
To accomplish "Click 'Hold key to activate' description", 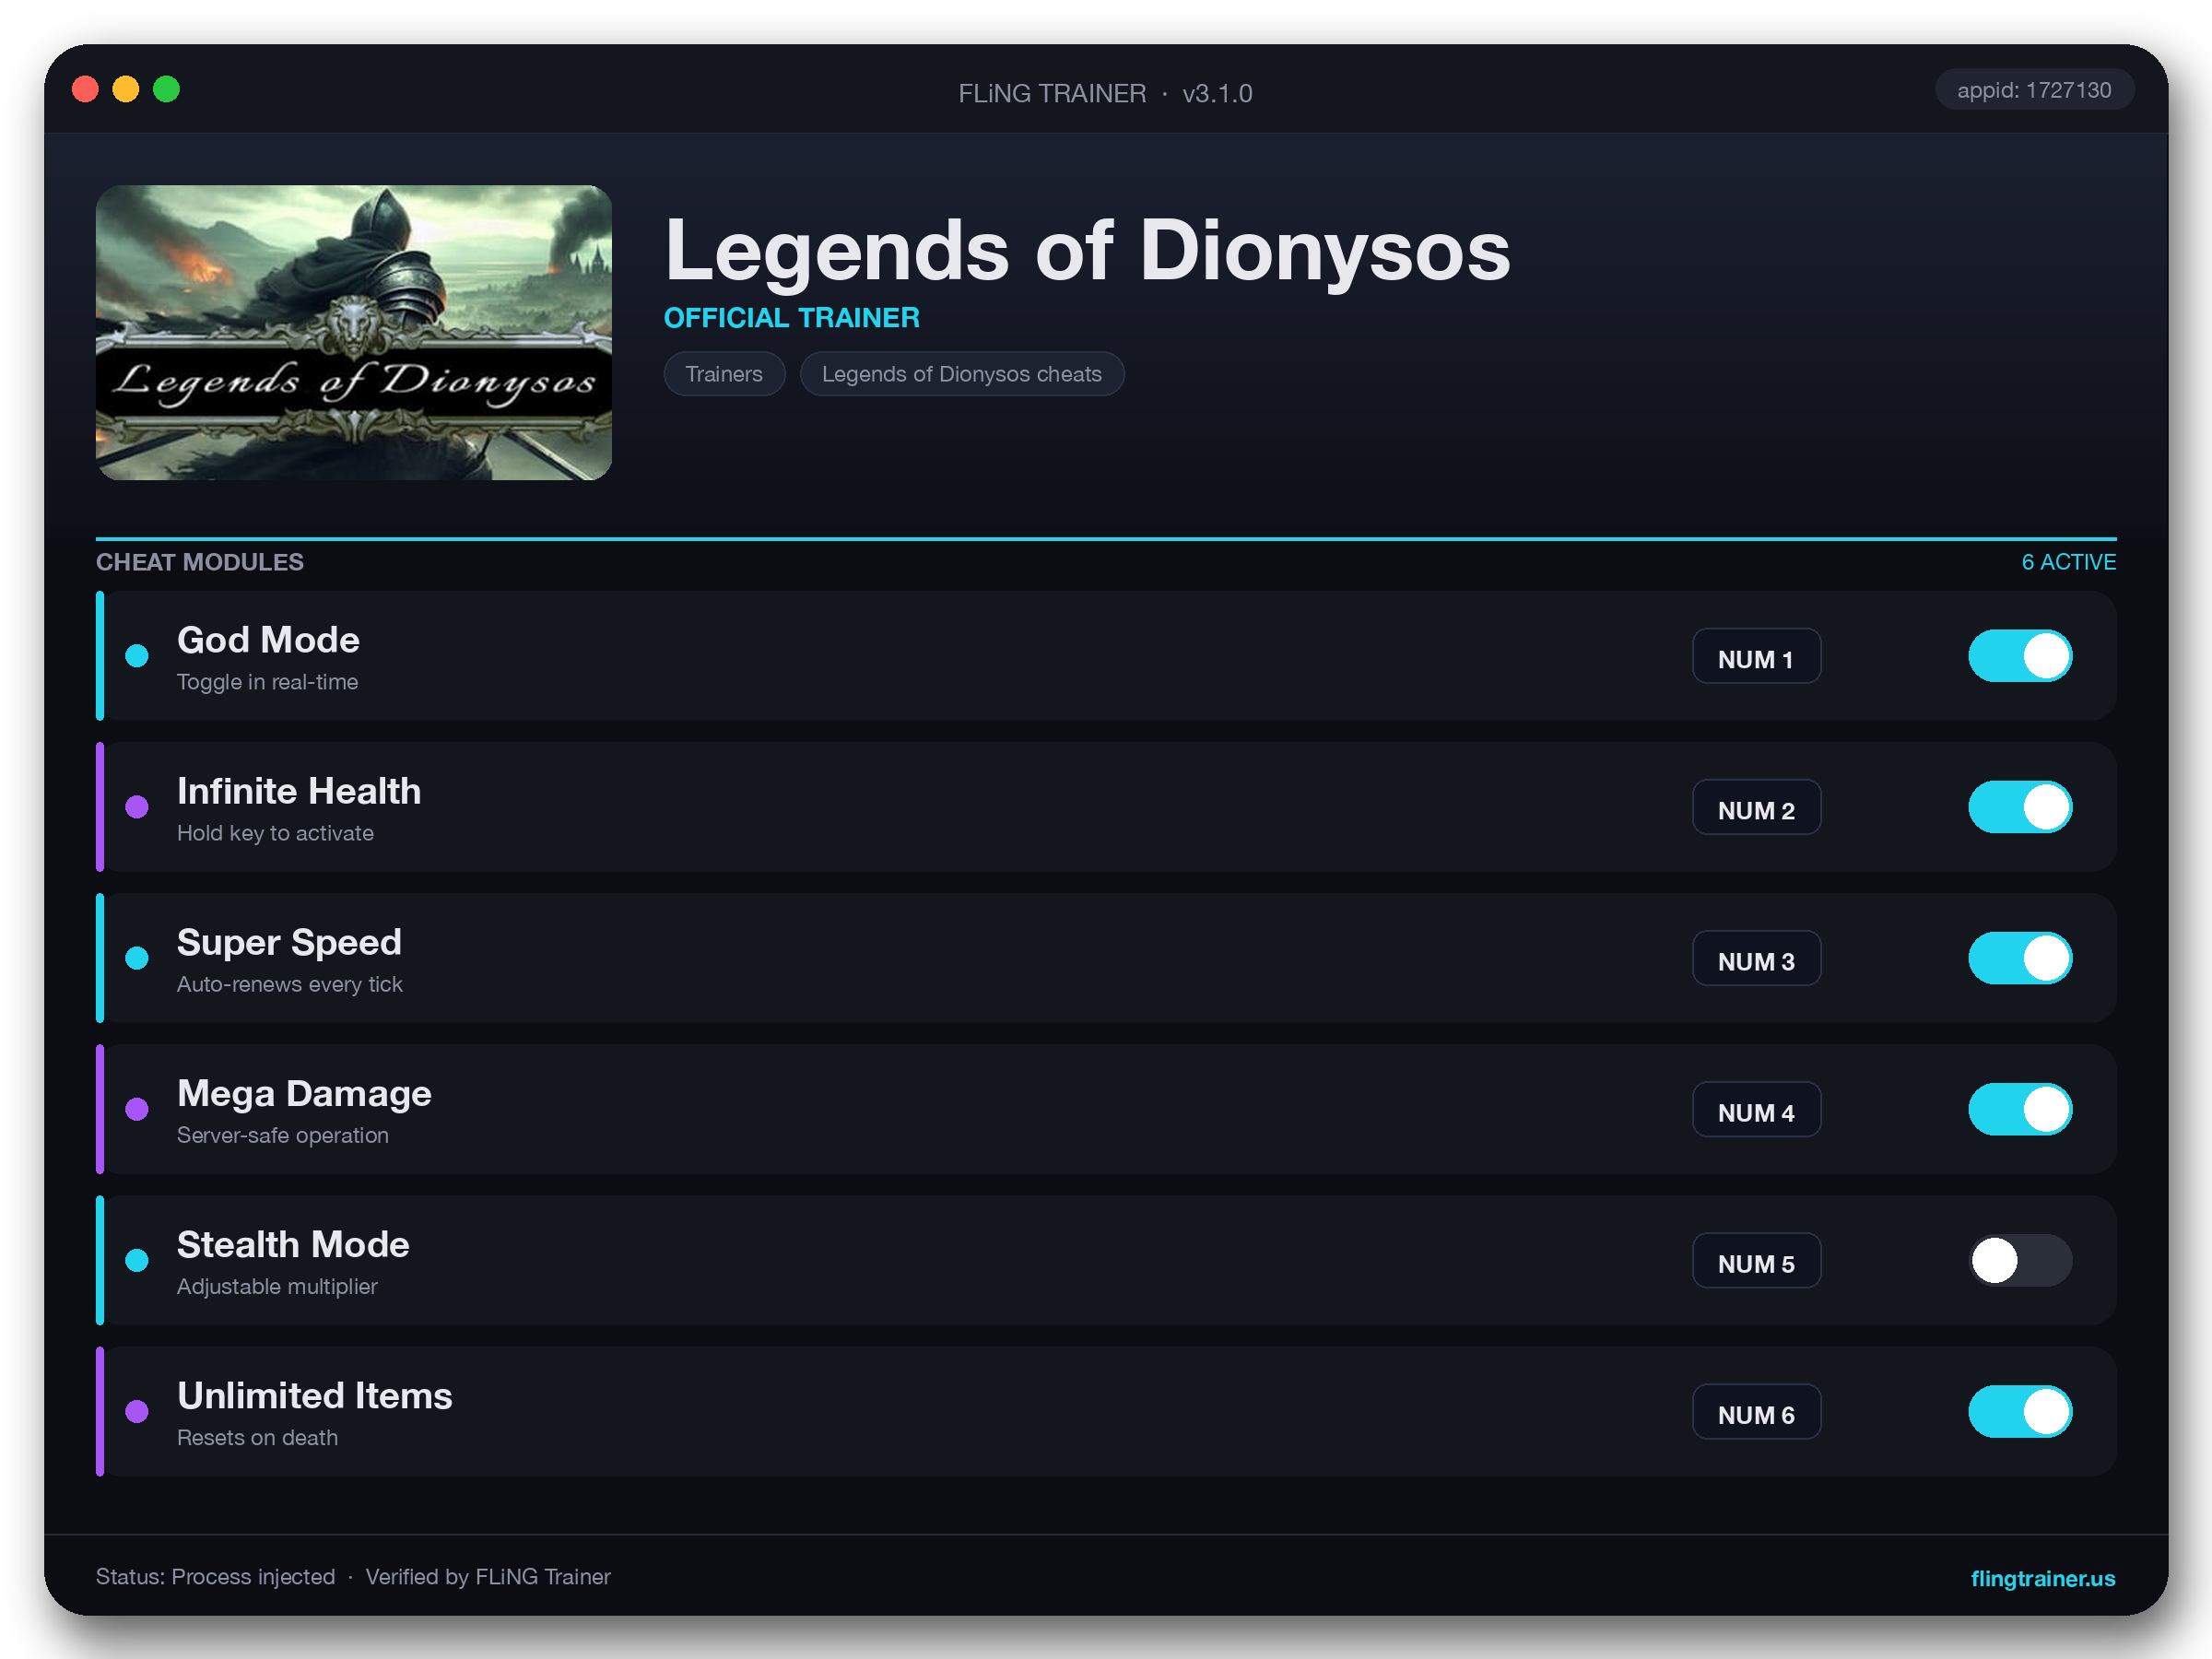I will click(x=275, y=833).
